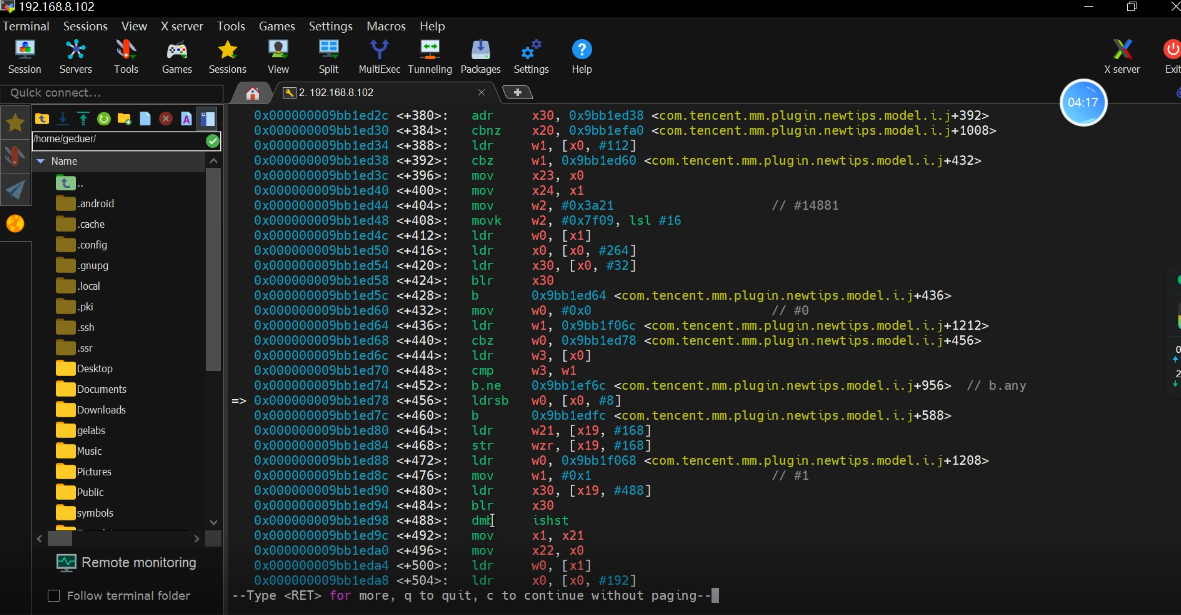Click the Quick connect field
The image size is (1181, 615).
pos(111,93)
